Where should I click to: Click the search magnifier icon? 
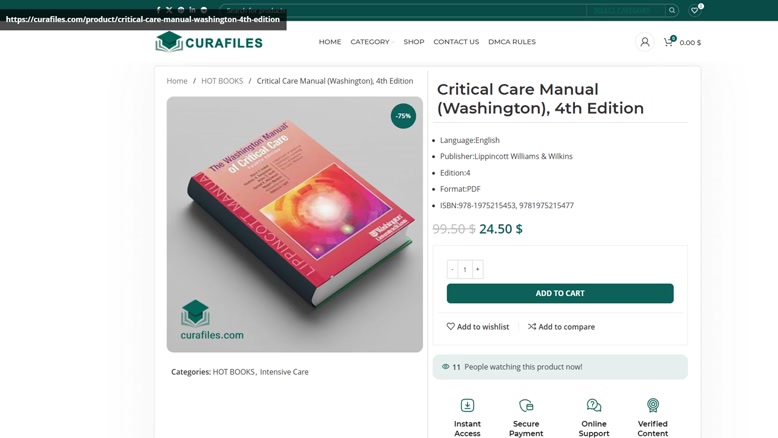(672, 10)
